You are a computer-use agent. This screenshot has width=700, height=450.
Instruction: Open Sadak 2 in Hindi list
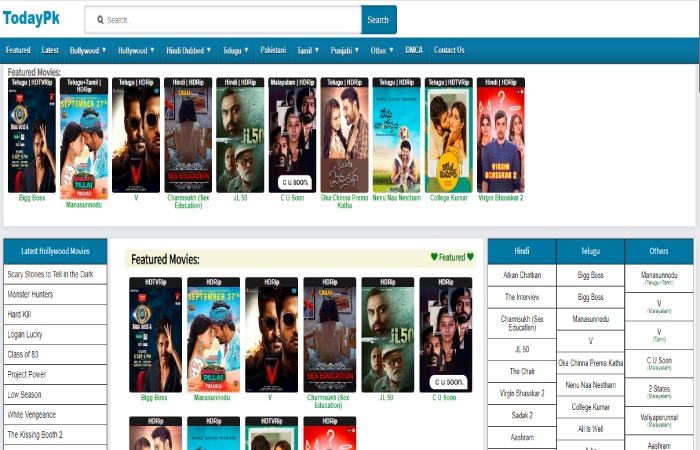click(522, 416)
